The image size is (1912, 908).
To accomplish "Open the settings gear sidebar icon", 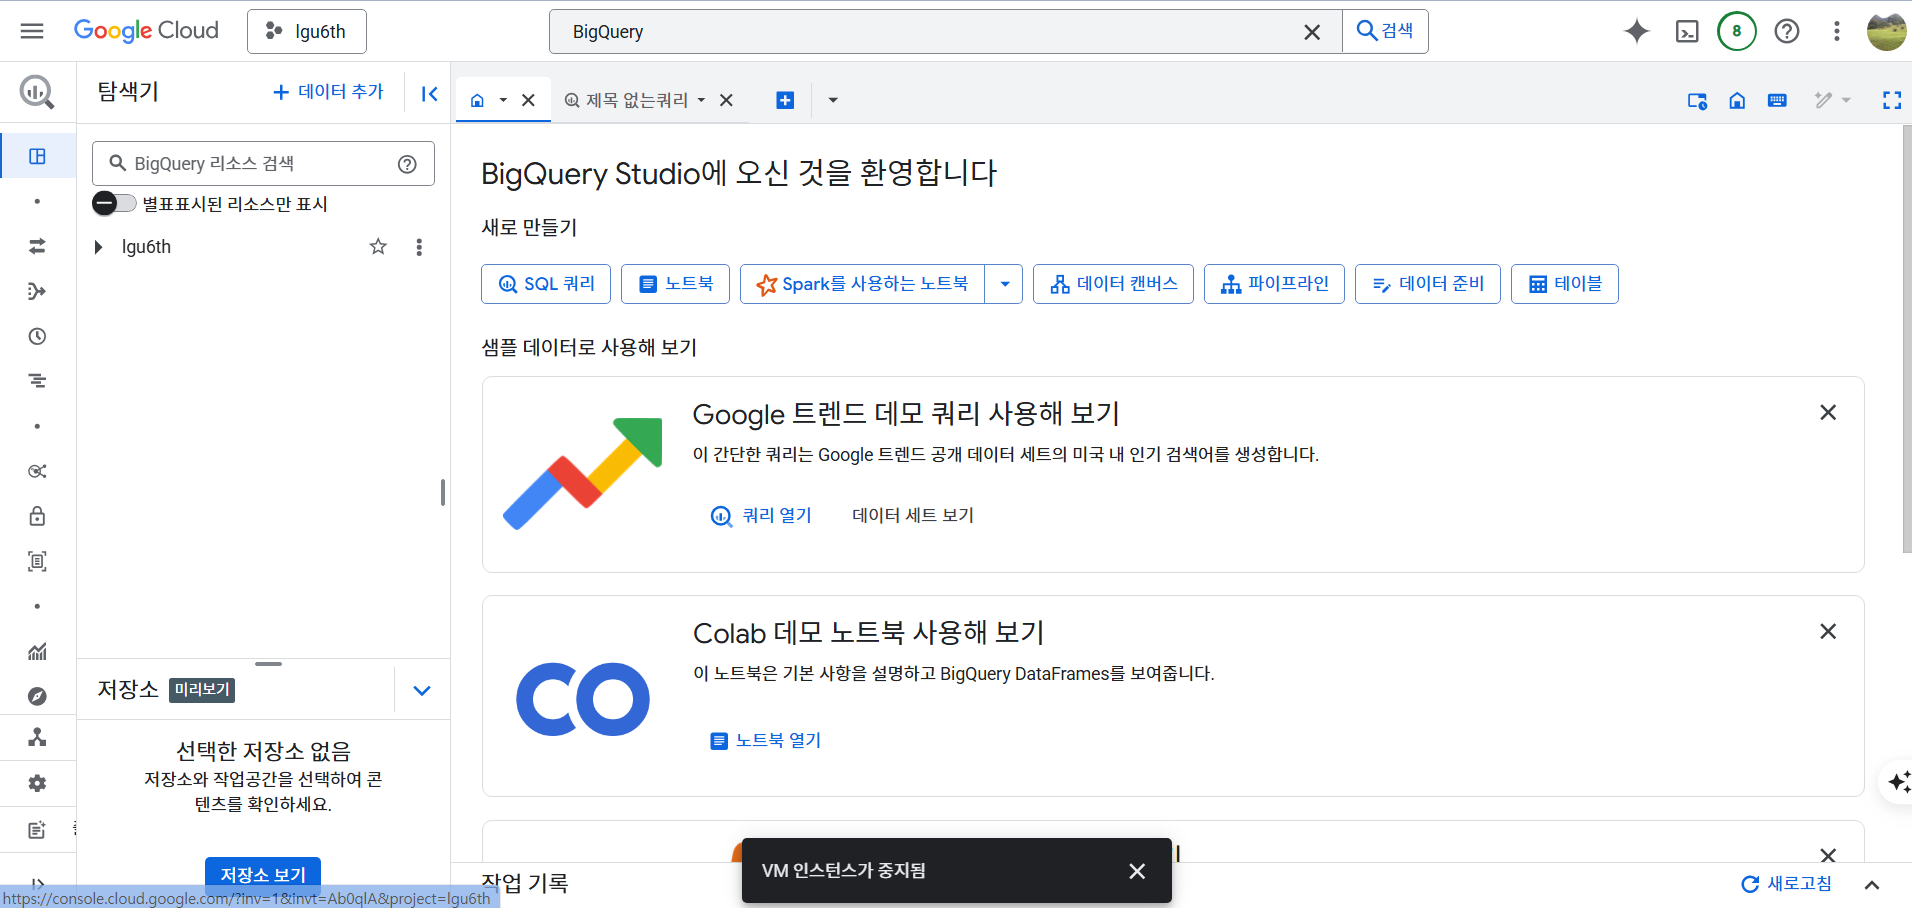I will 37,783.
